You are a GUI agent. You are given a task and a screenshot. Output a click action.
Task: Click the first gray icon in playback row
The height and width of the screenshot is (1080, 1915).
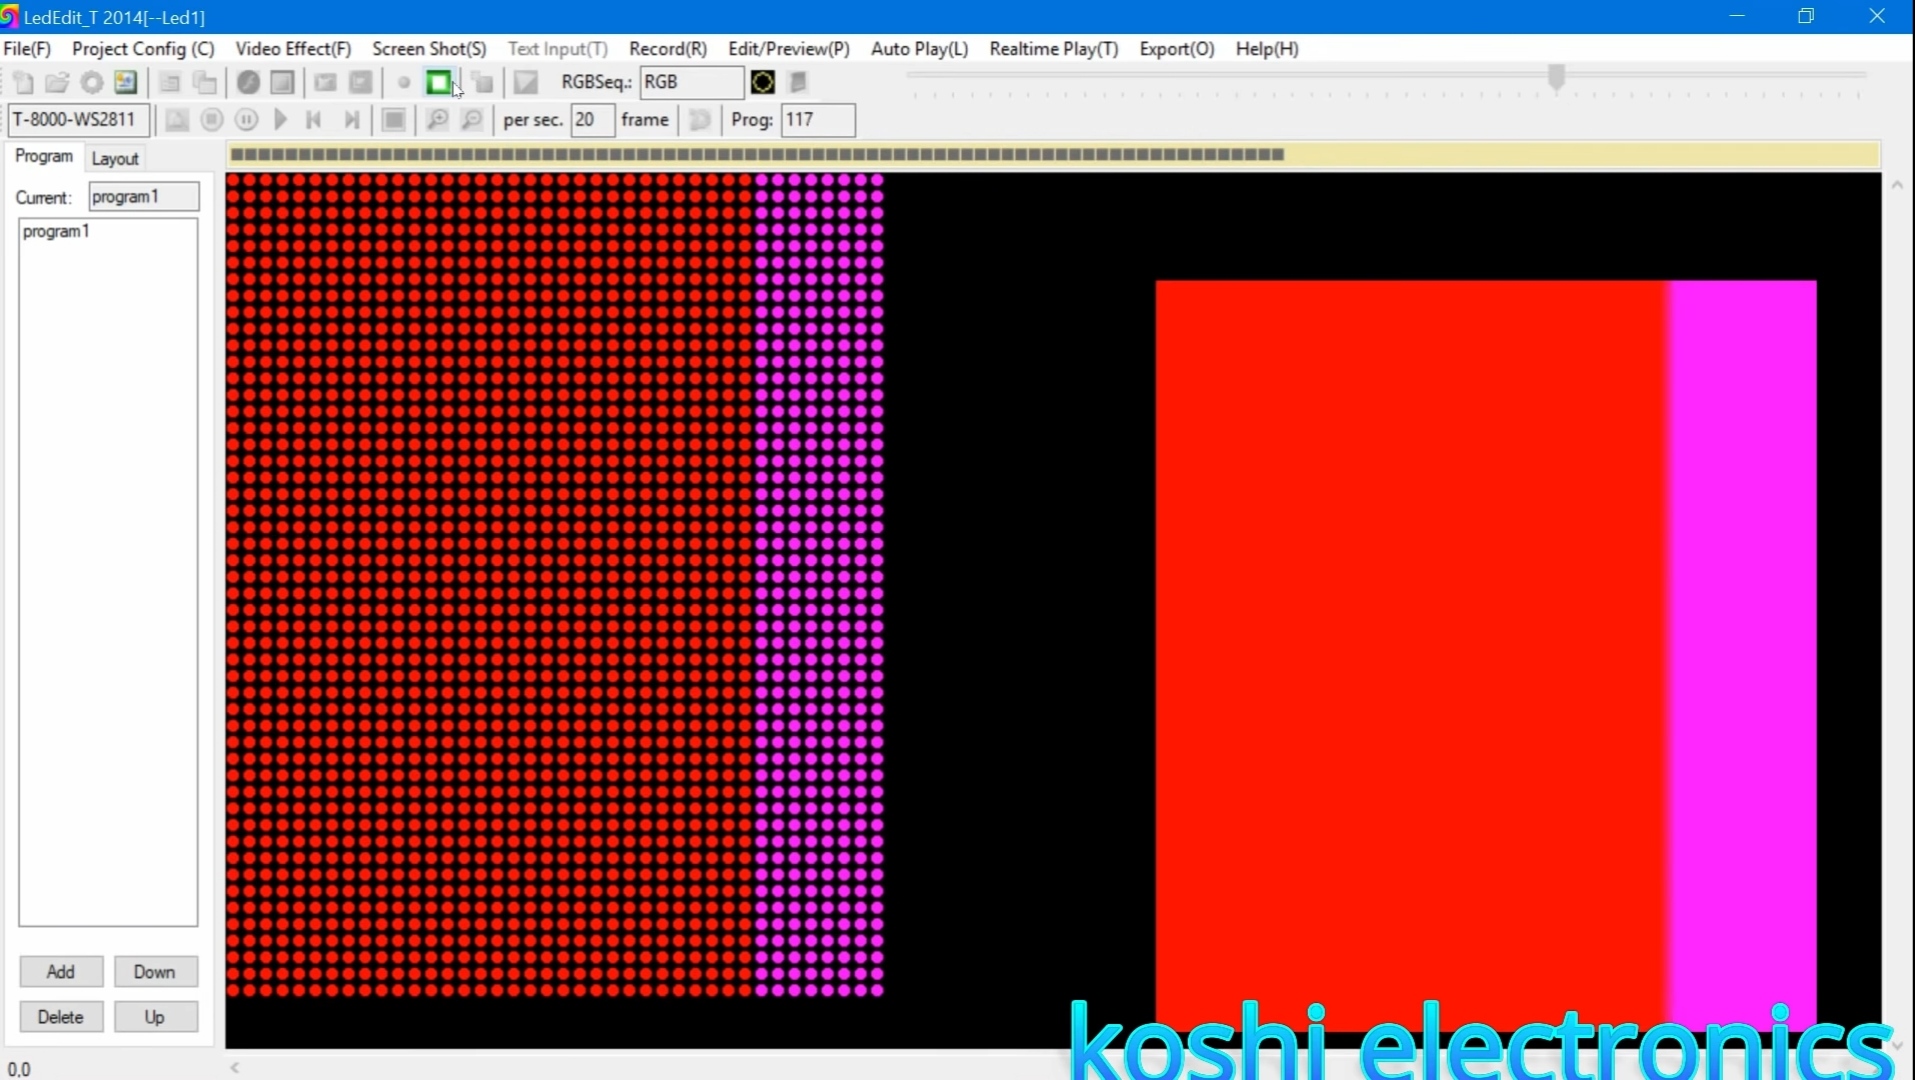coord(177,120)
